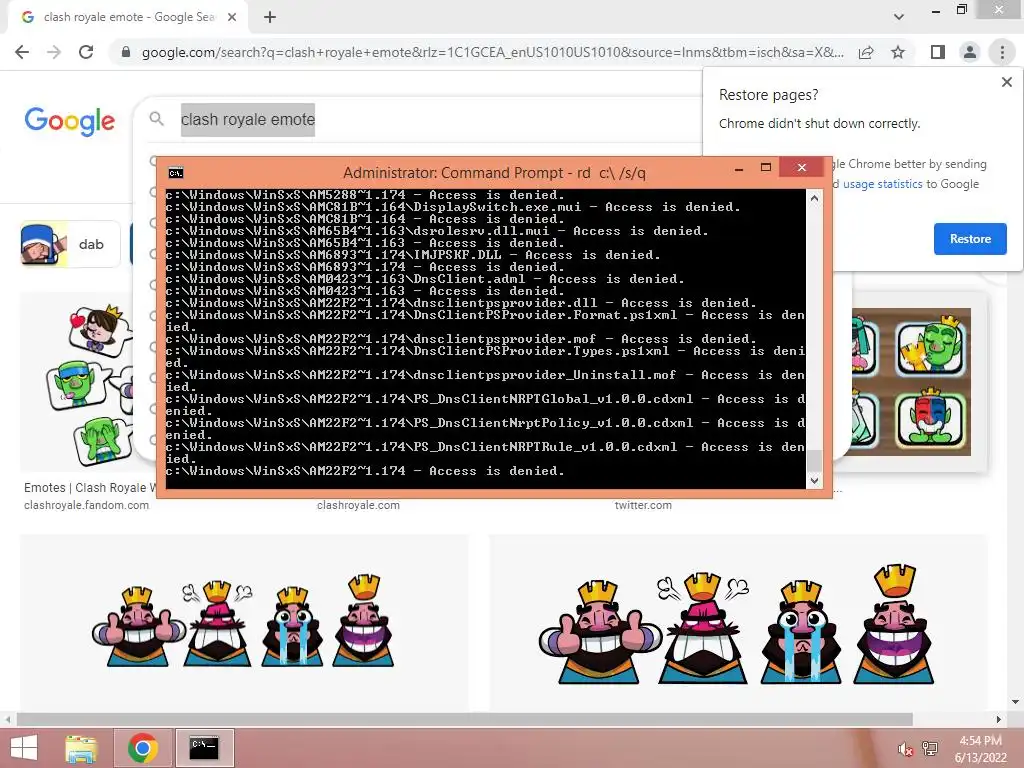Minimize the Command Prompt window
Image resolution: width=1024 pixels, height=768 pixels.
739,168
